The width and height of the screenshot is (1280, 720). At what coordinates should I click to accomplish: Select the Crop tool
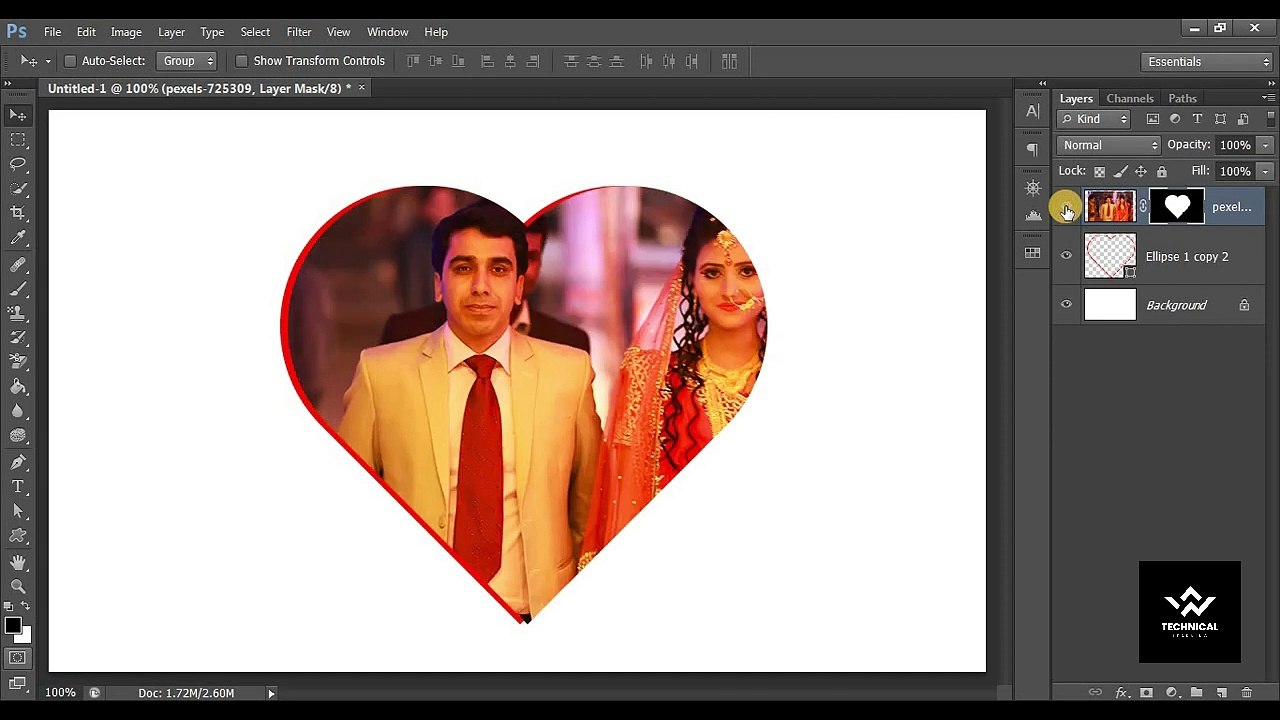18,213
